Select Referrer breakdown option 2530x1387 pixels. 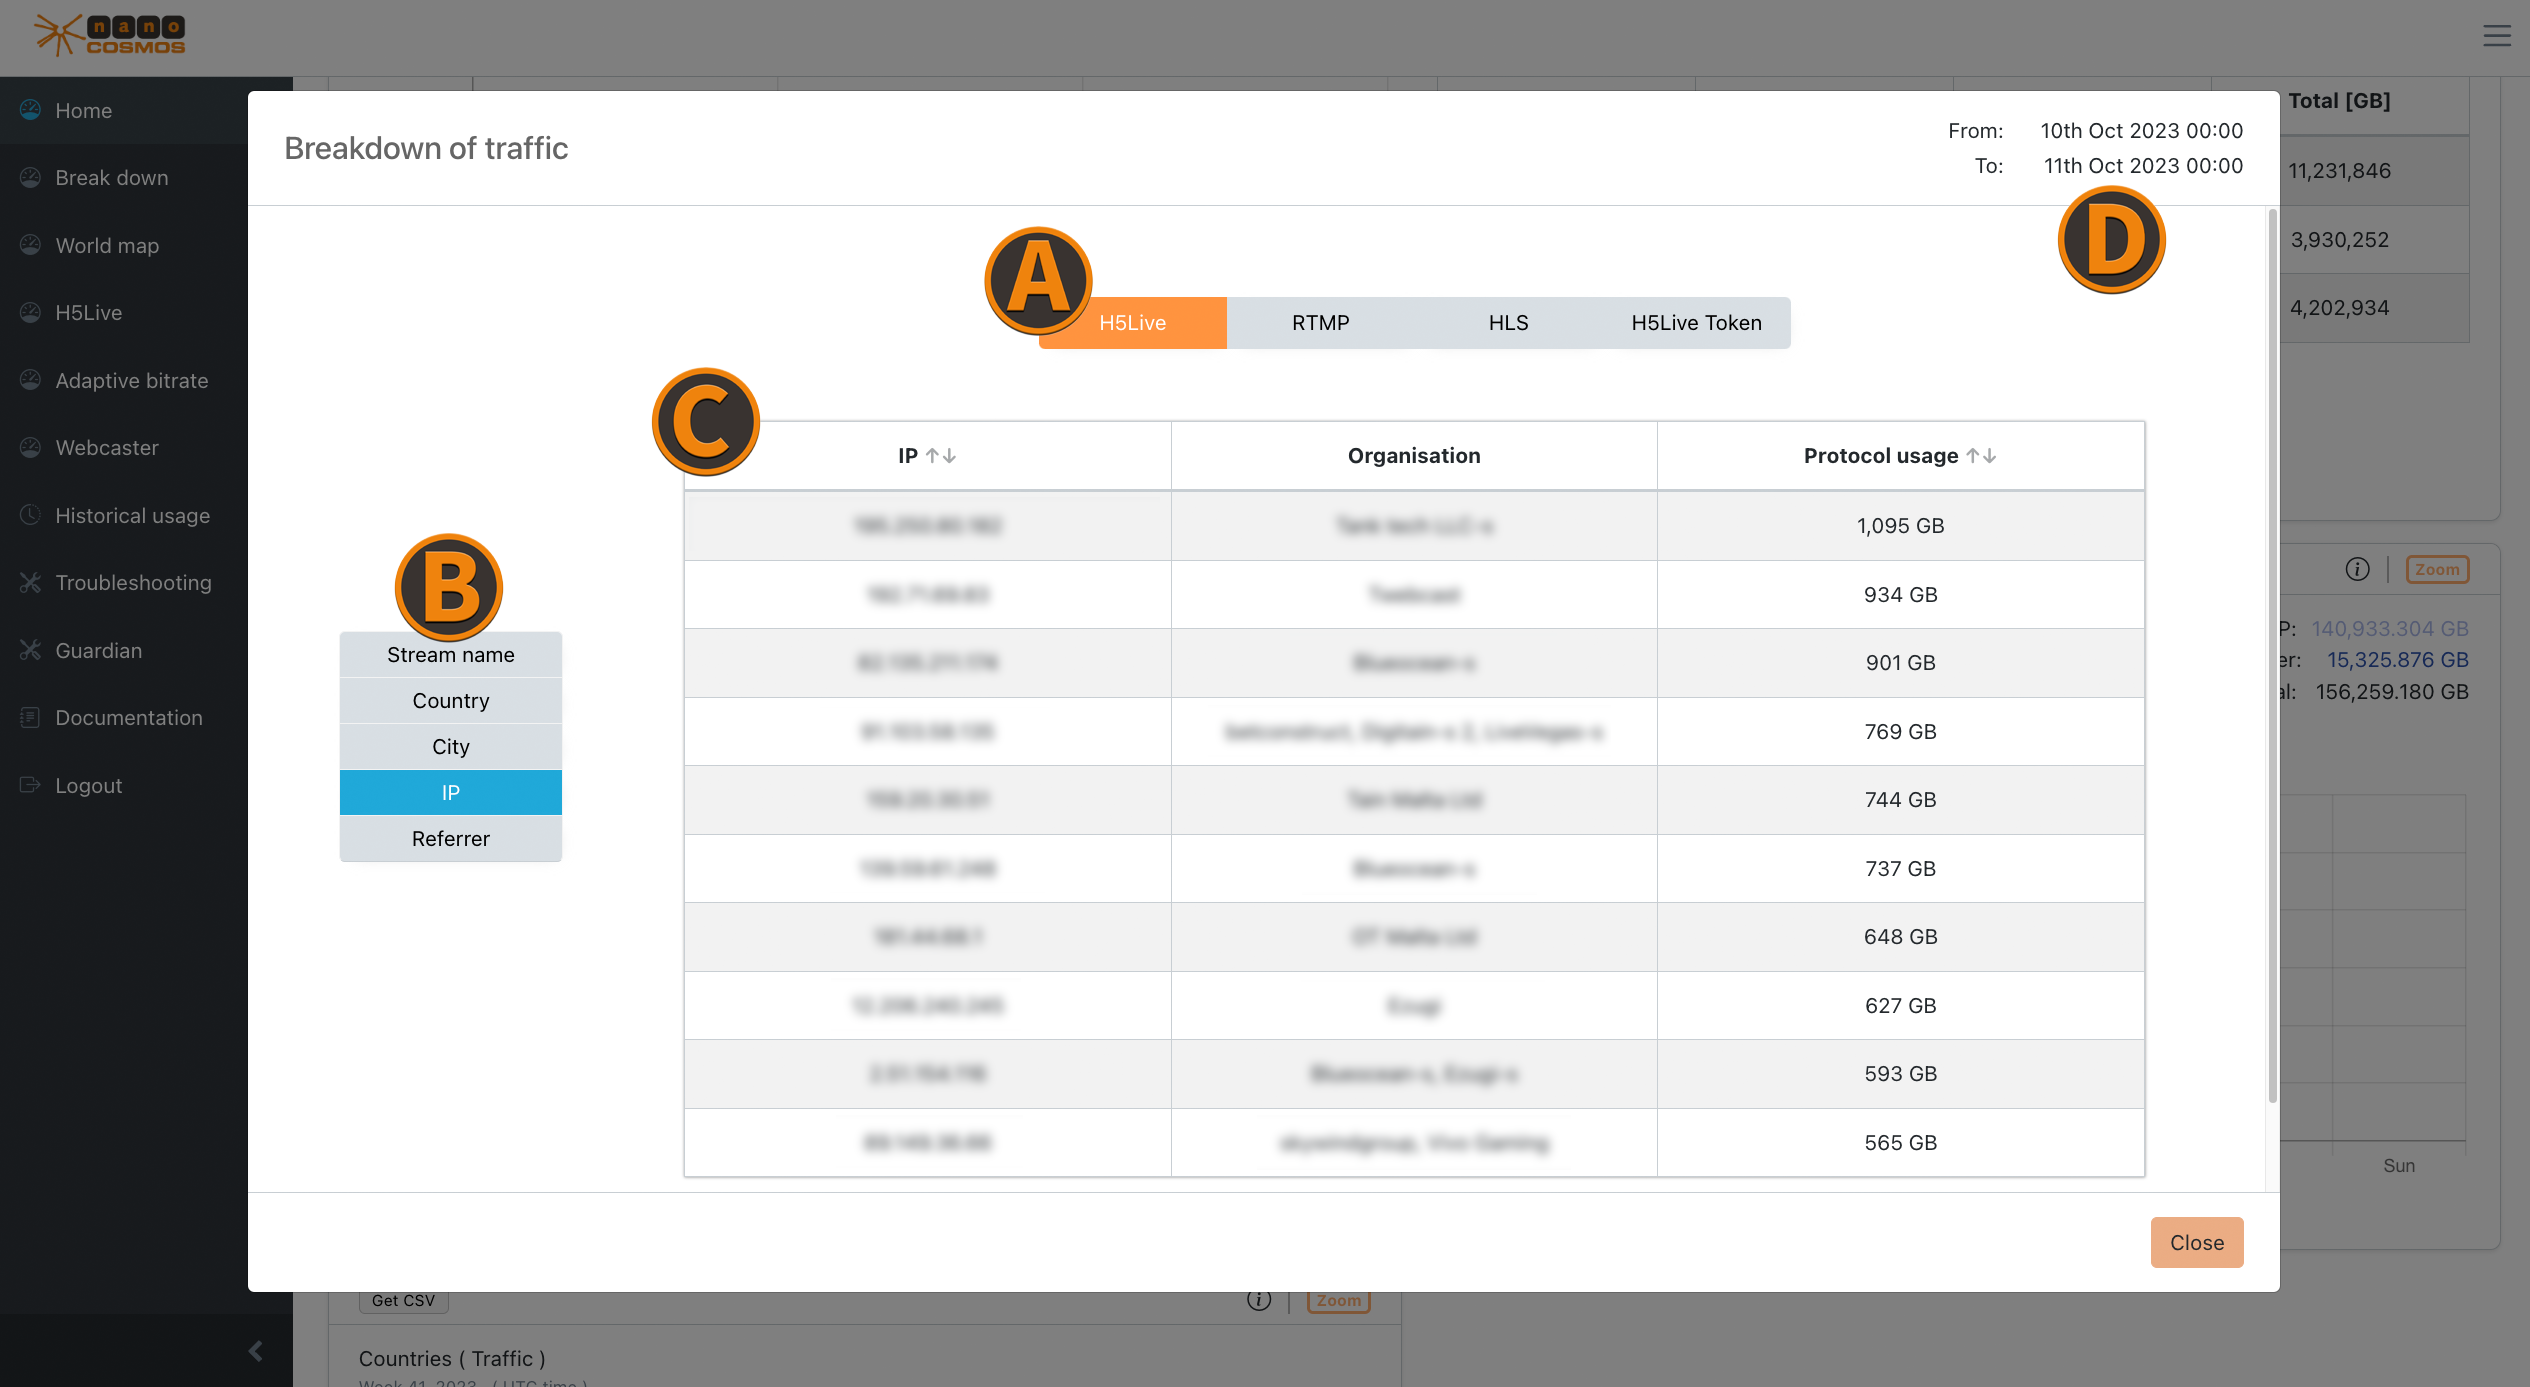click(x=451, y=838)
